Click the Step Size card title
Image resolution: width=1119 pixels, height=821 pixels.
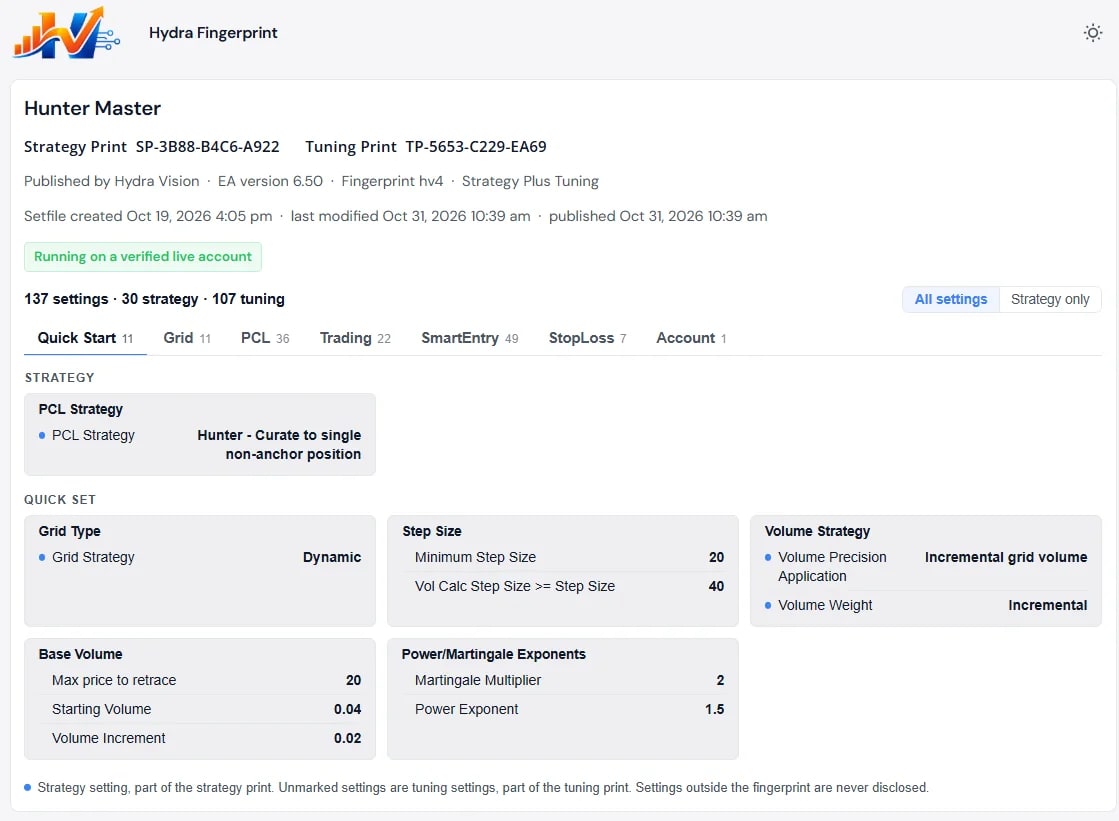point(432,531)
